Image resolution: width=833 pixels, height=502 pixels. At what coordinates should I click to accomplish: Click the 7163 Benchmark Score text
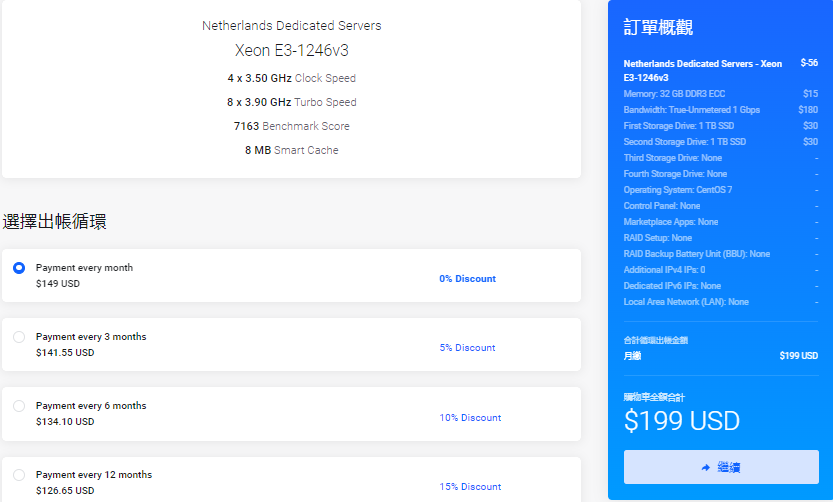(x=291, y=126)
